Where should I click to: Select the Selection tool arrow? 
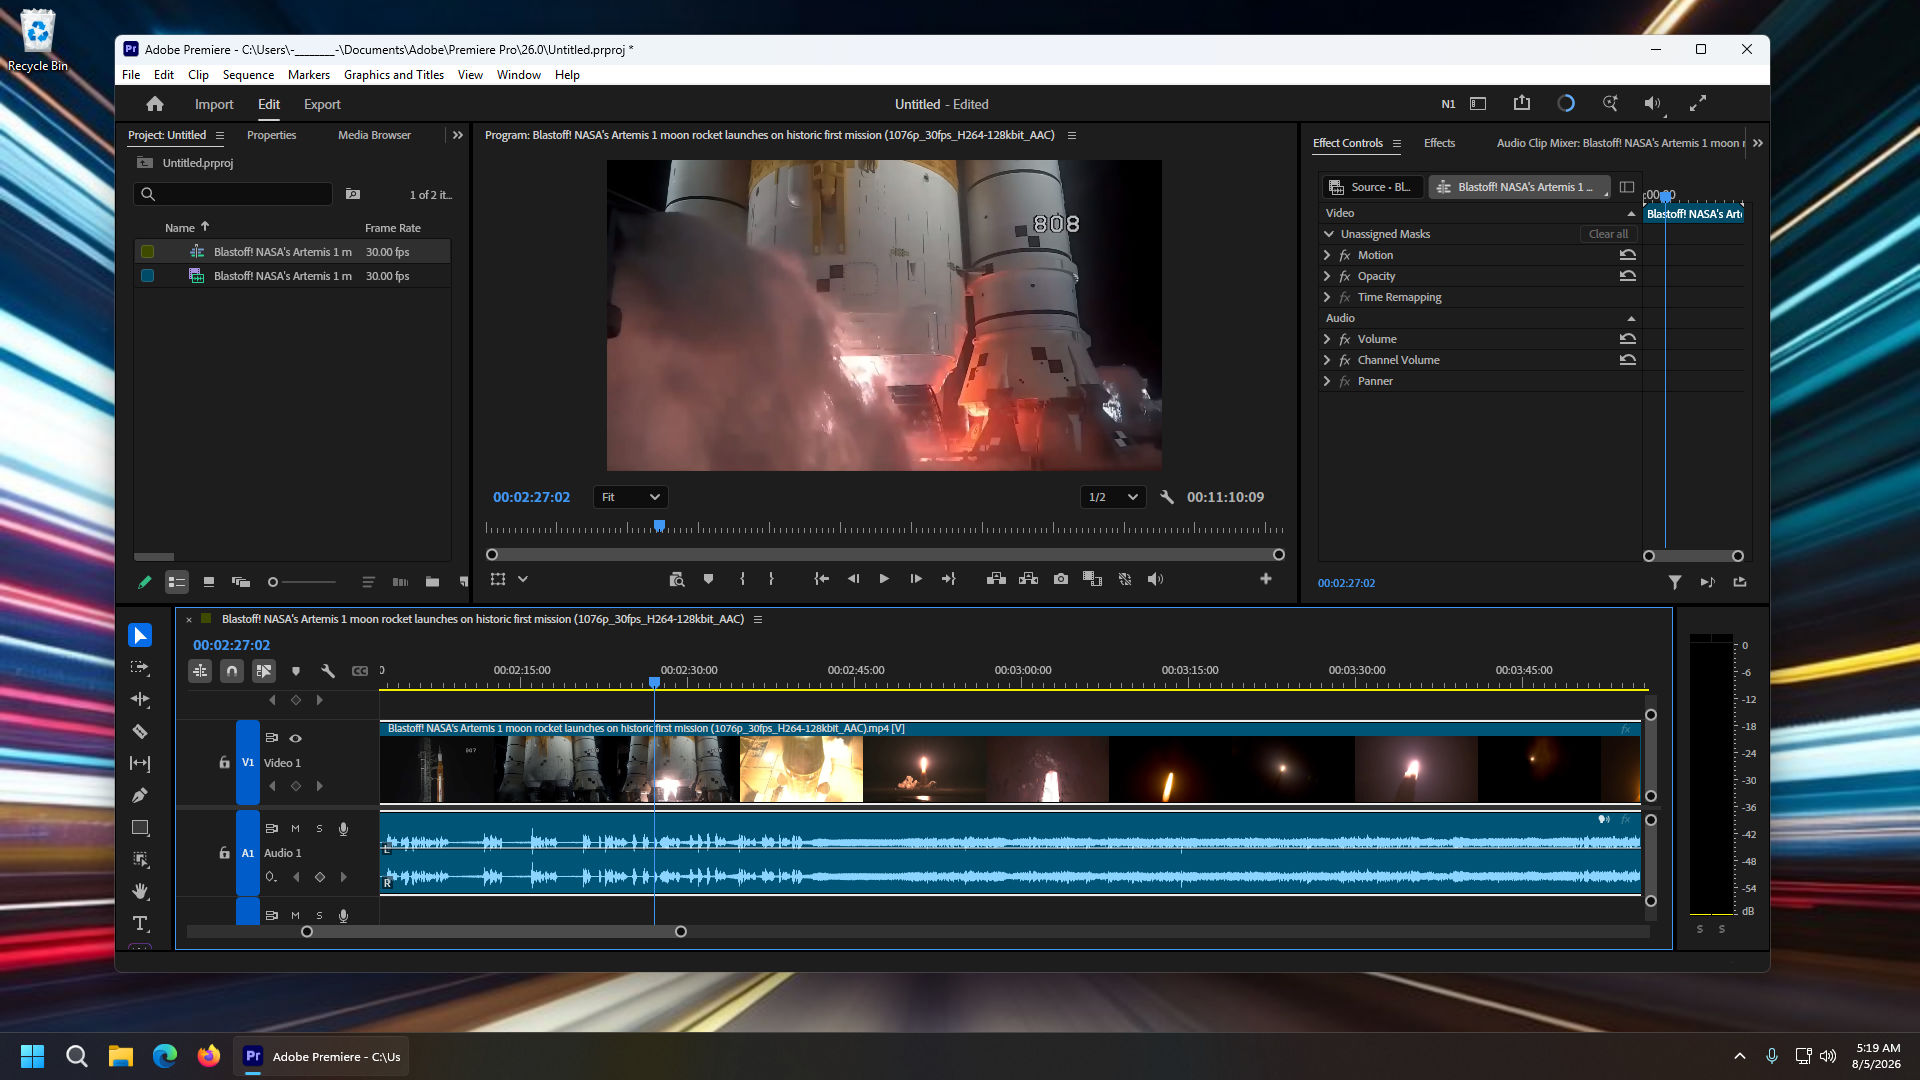[x=140, y=636]
